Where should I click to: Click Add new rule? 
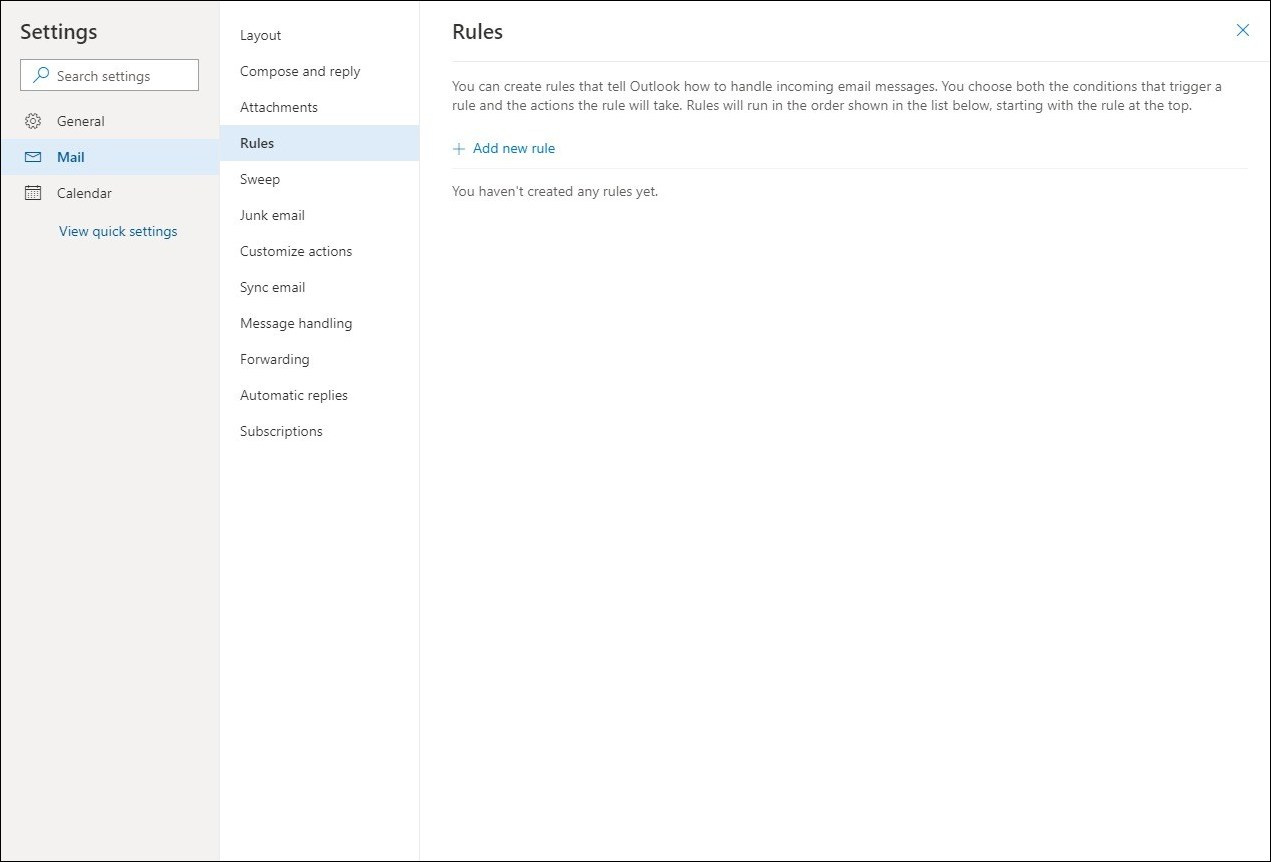[504, 148]
